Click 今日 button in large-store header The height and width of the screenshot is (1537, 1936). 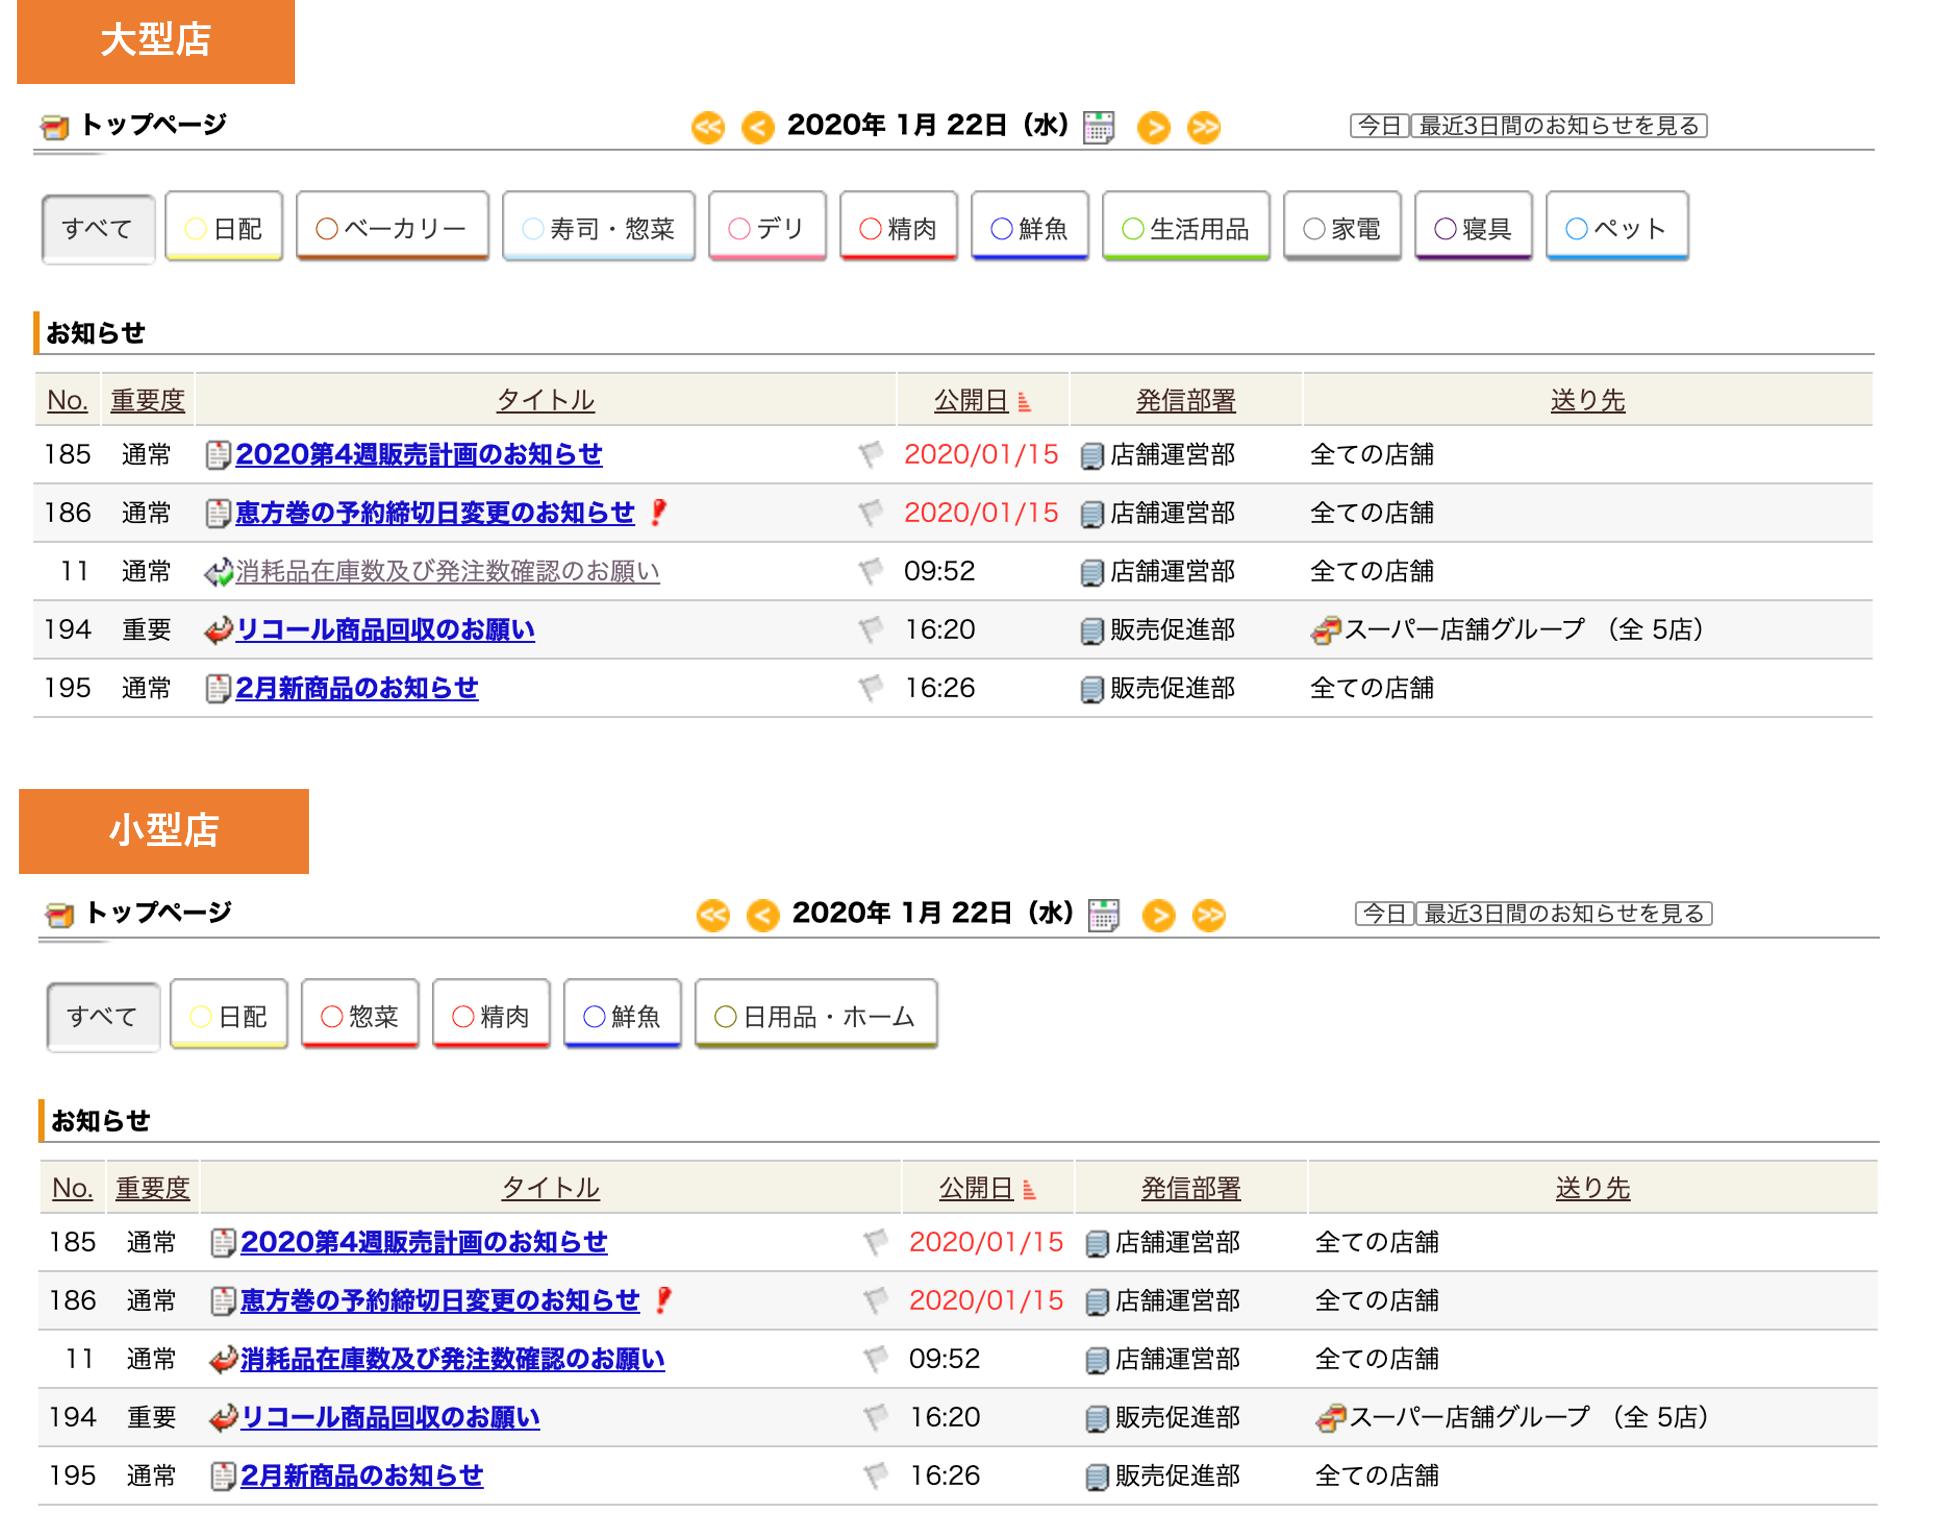click(1379, 126)
